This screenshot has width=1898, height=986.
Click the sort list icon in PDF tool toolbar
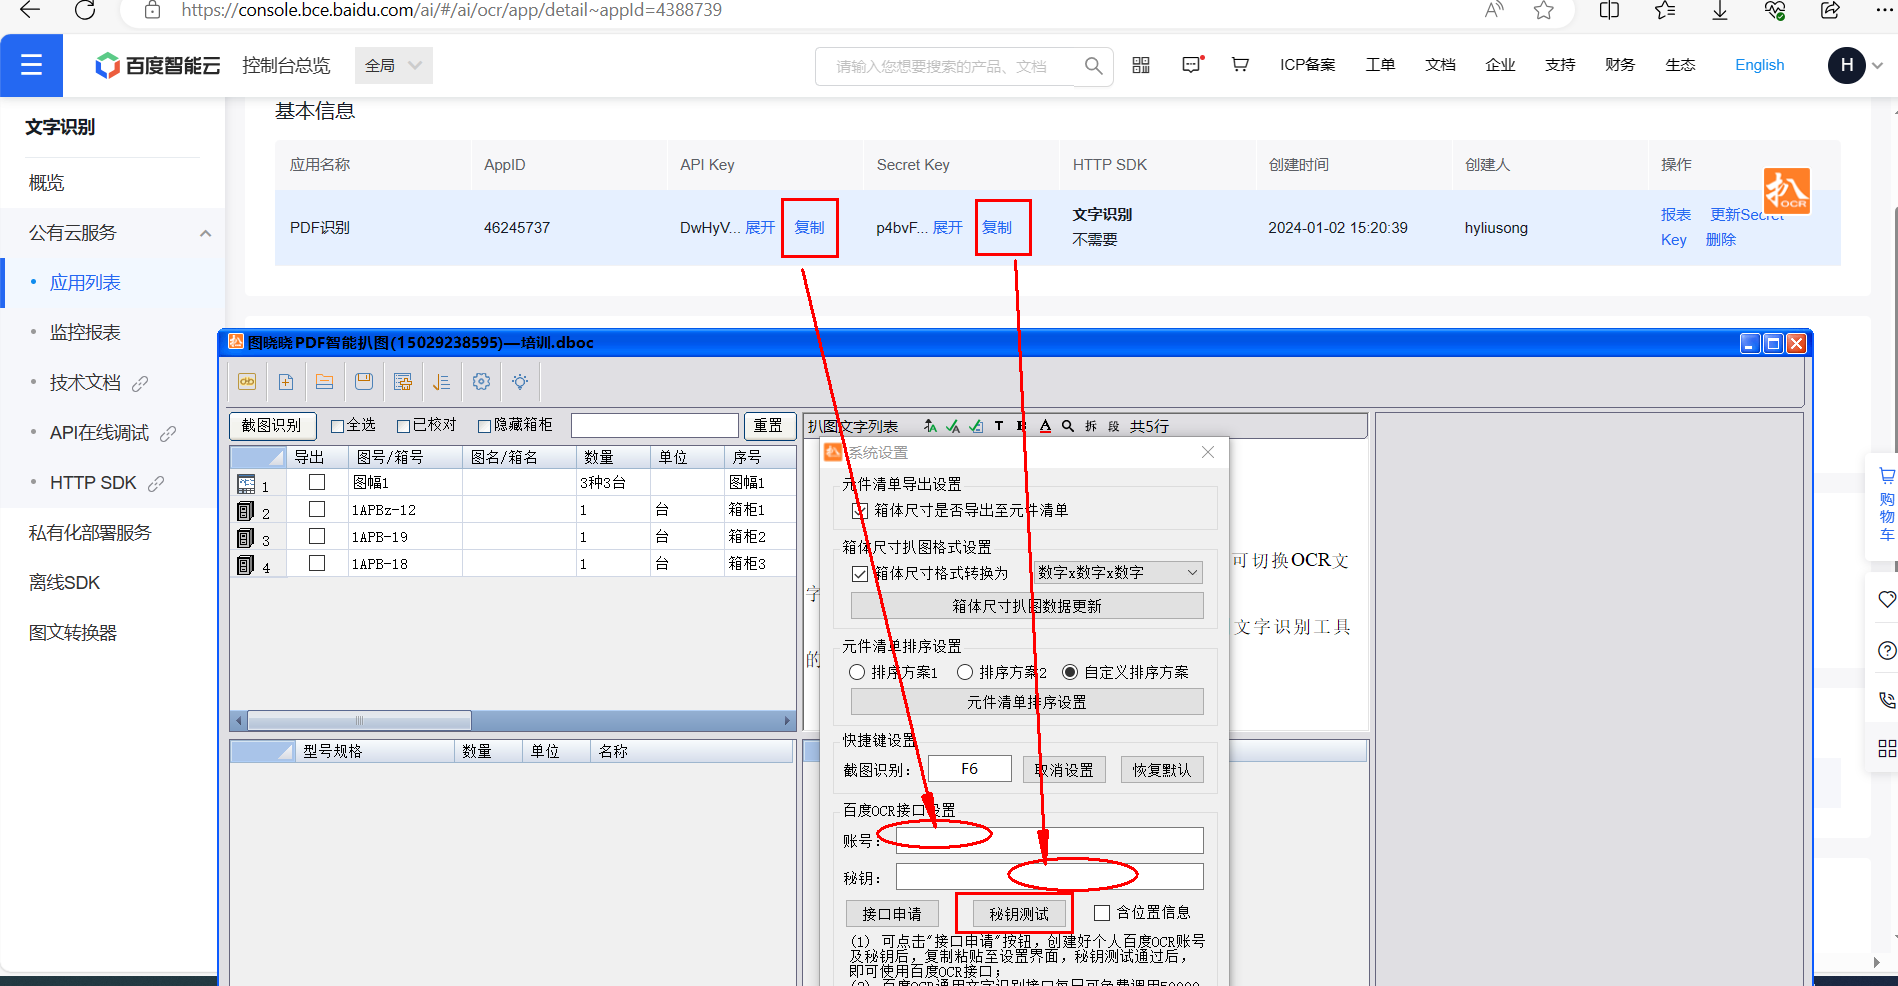[442, 382]
